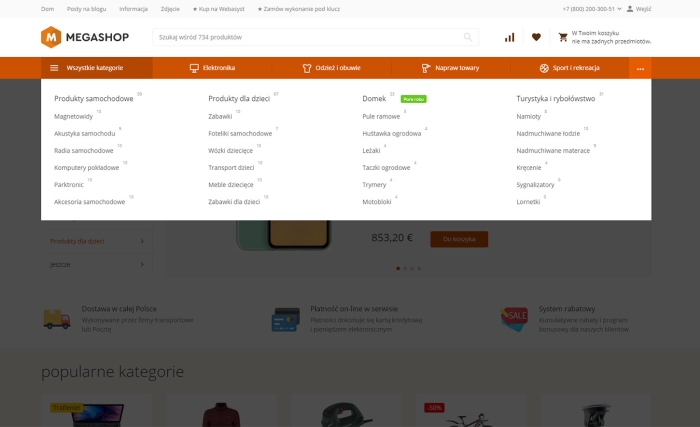Open Nadmuchiwane łodzie subcategory
Screen dimensions: 700x427
pos(548,134)
